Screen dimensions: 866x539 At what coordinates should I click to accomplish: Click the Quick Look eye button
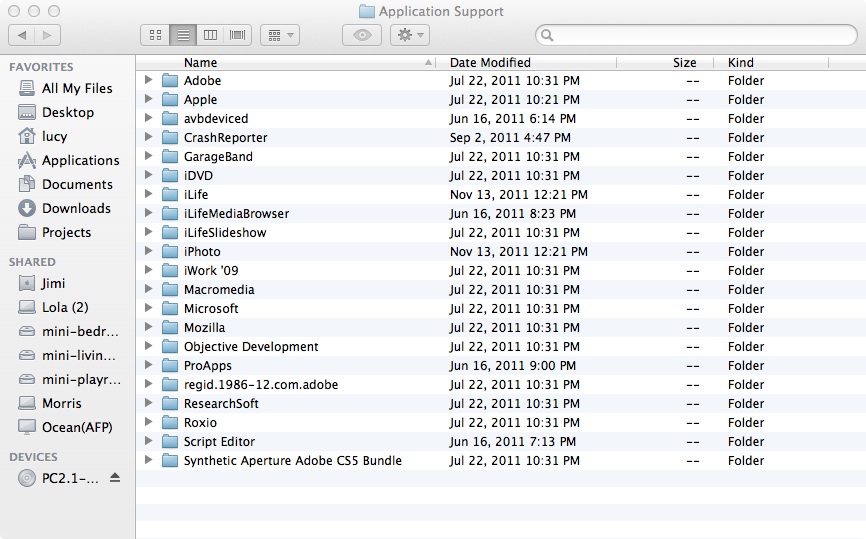(x=361, y=35)
